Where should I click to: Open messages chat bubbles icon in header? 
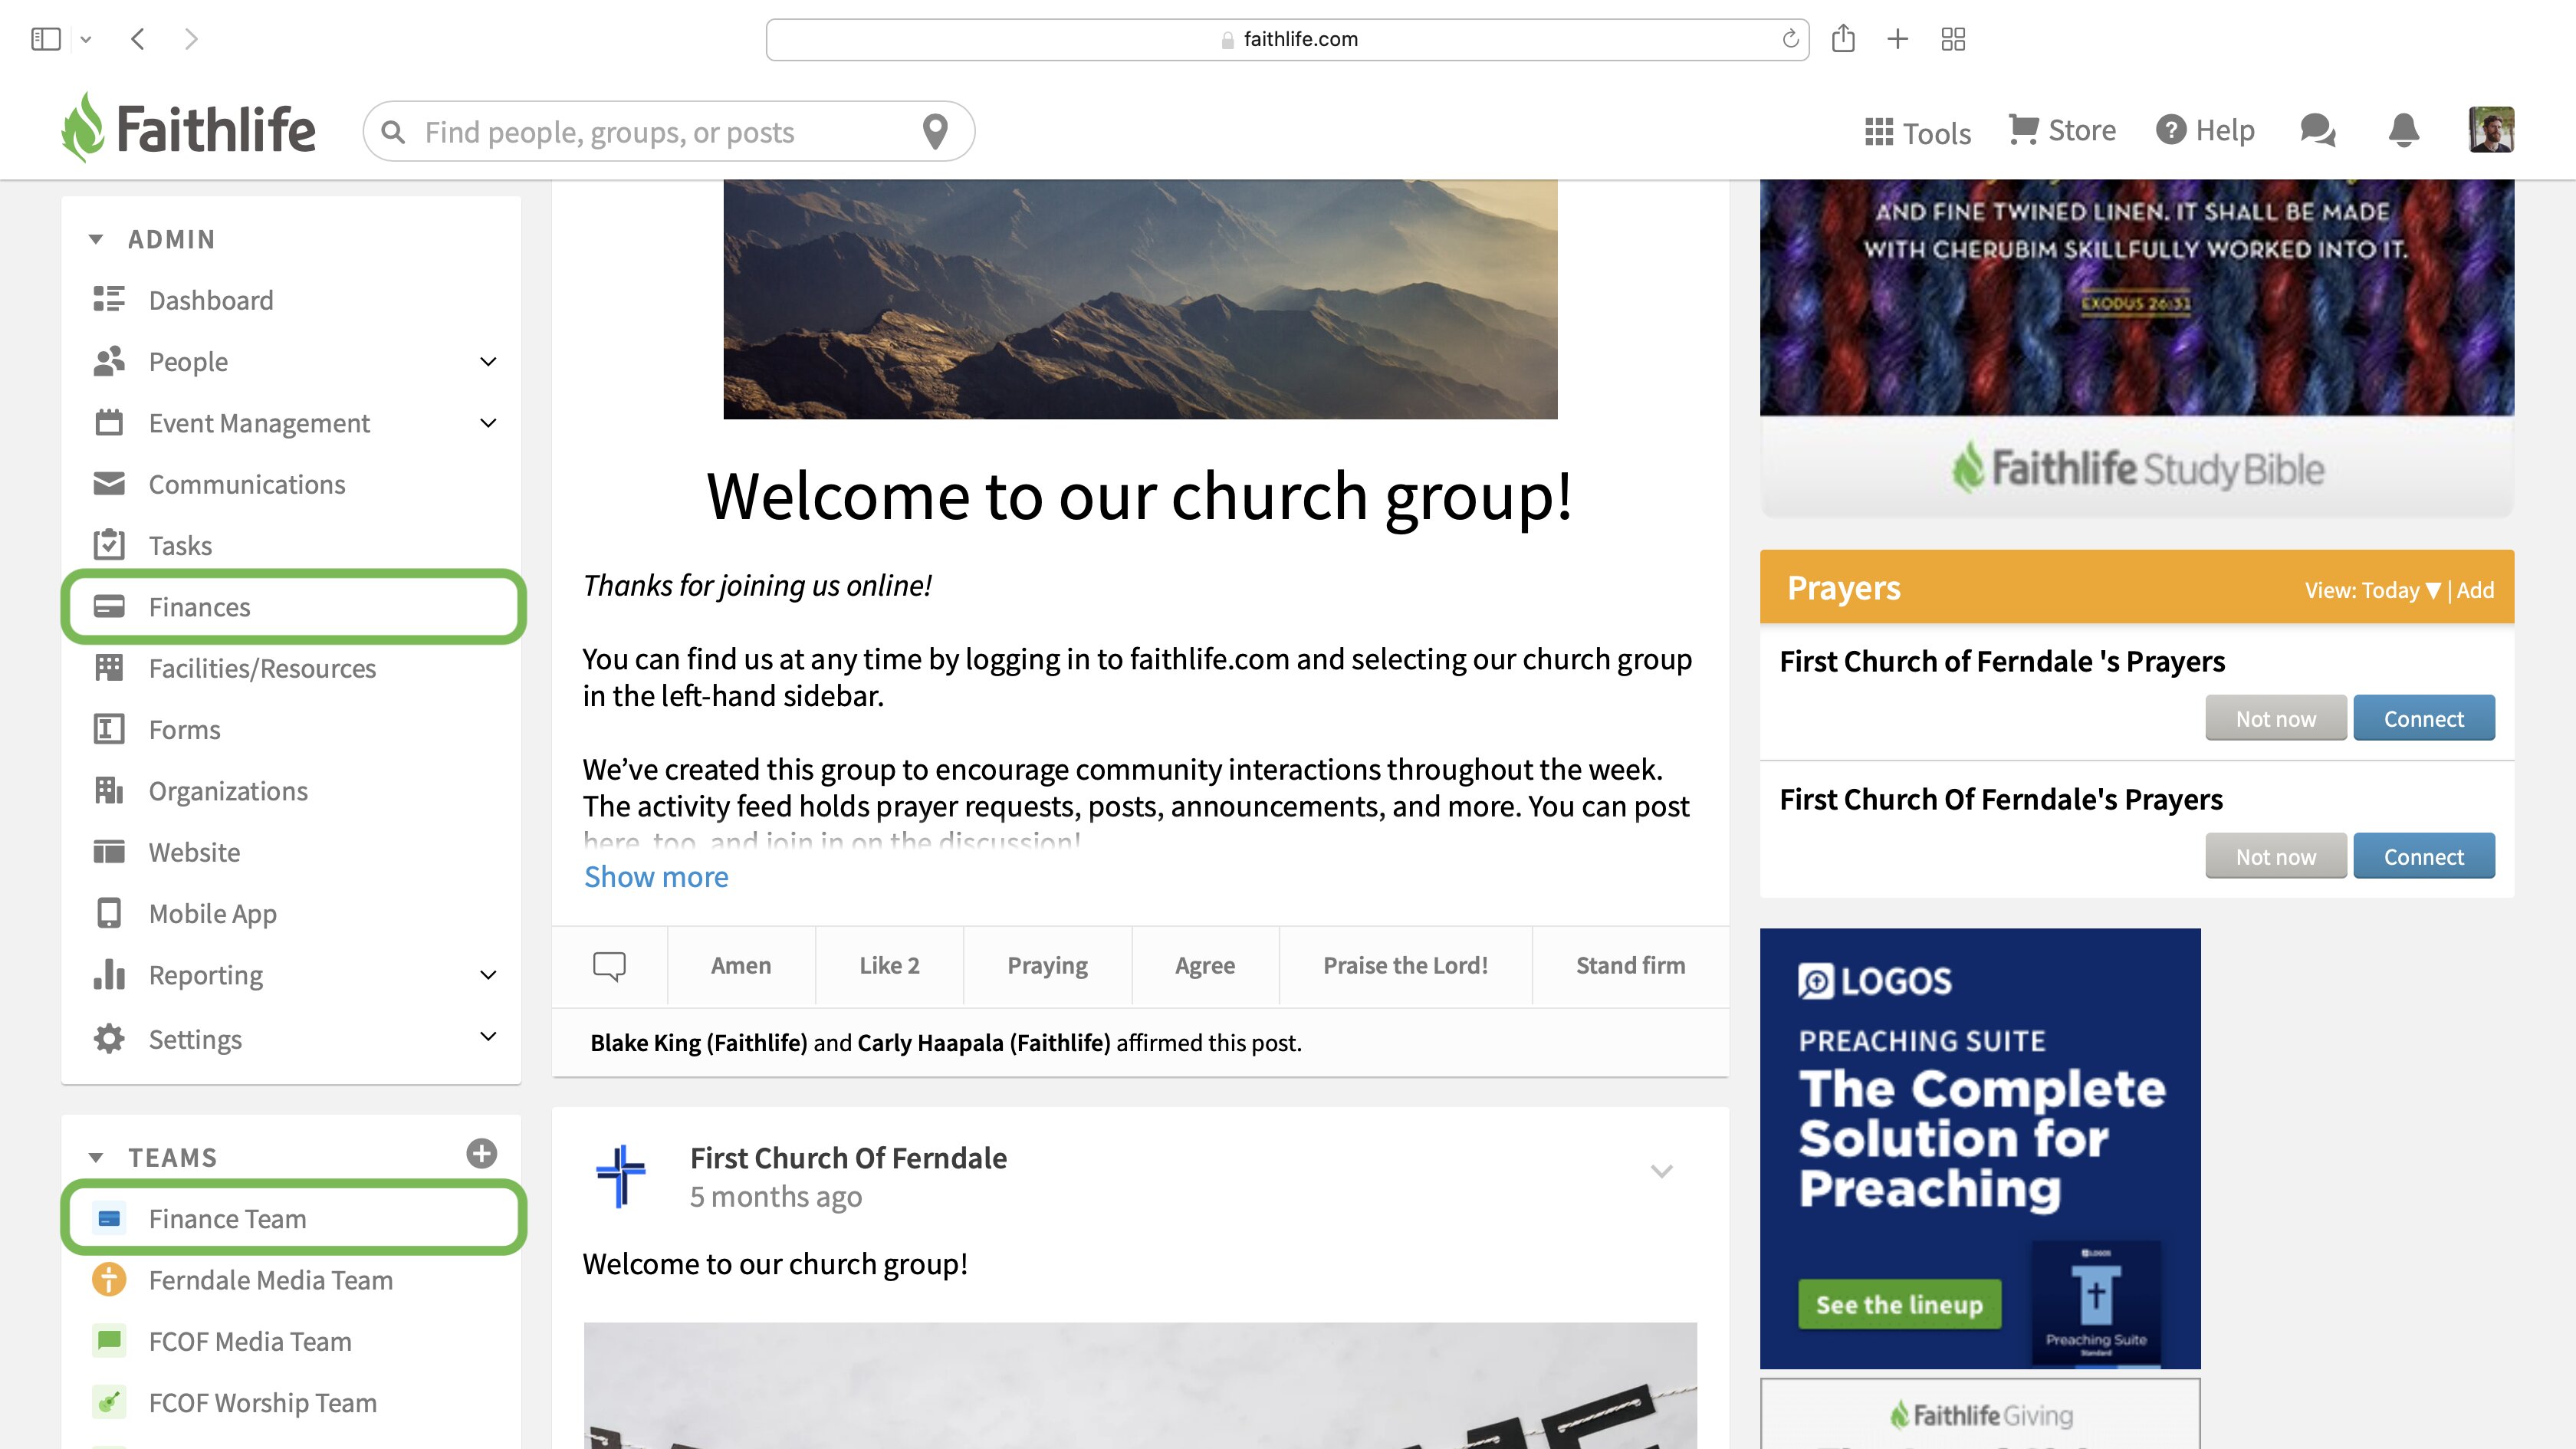pos(2317,130)
